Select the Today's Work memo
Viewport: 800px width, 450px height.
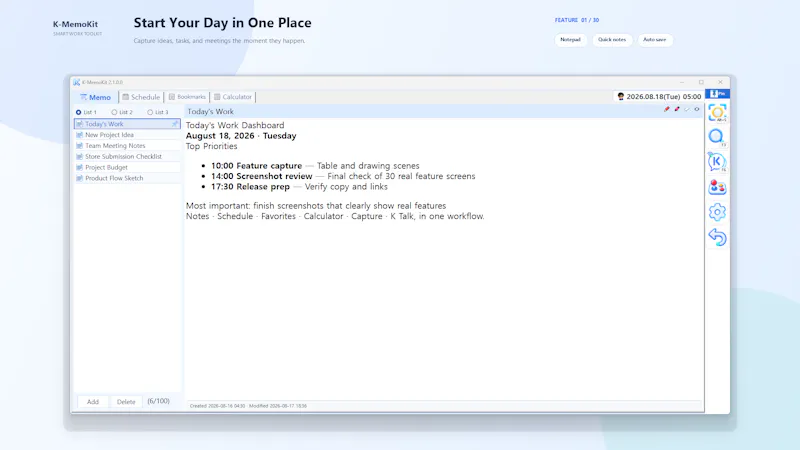point(127,124)
